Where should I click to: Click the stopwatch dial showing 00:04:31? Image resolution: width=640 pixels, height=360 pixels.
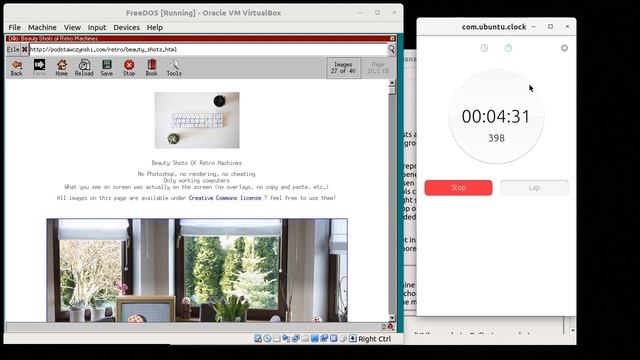[x=496, y=117]
